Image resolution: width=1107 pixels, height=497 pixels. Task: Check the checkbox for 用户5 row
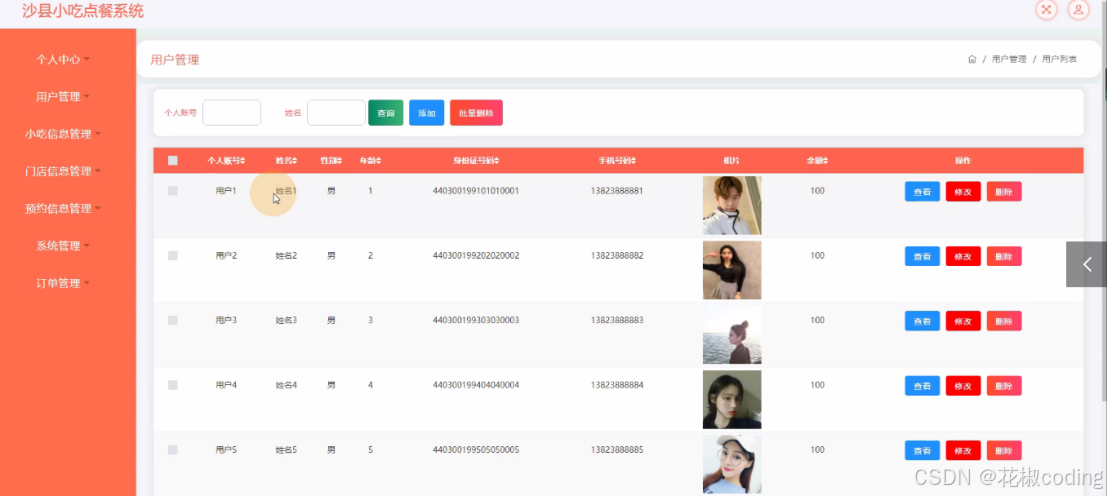click(x=173, y=450)
